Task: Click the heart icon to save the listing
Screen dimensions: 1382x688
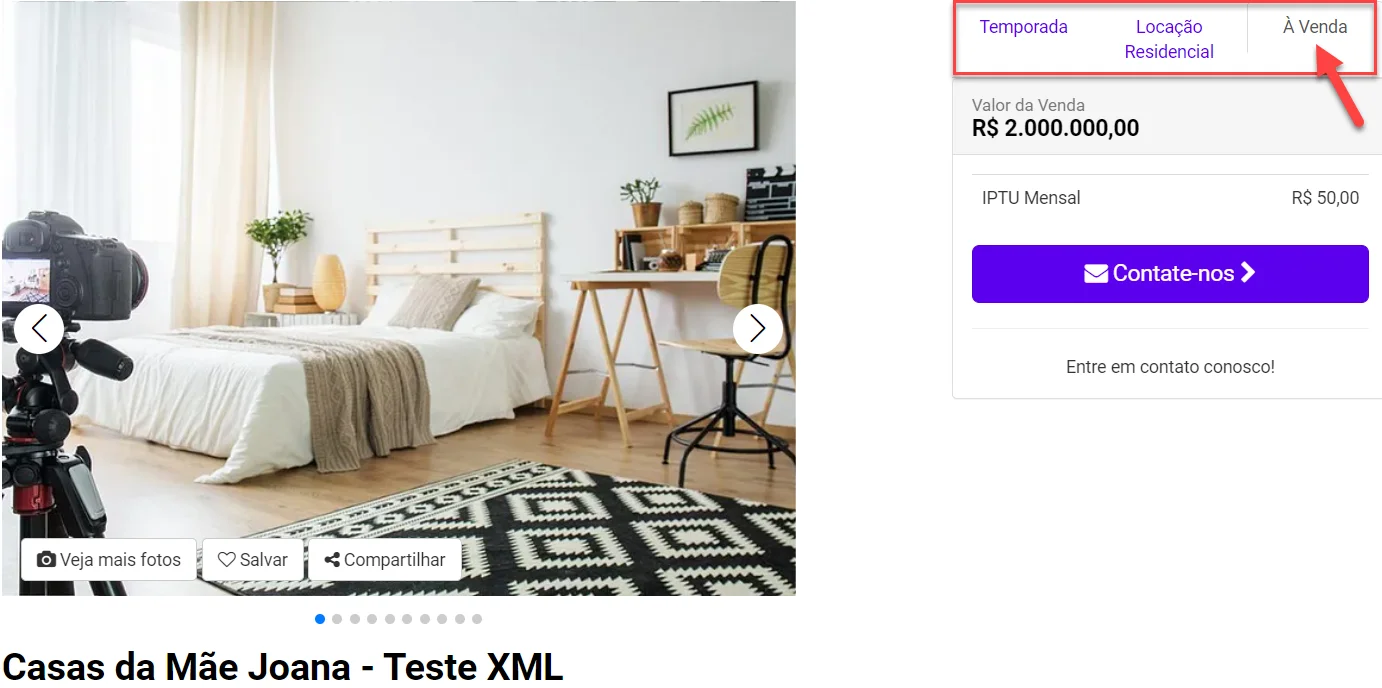Action: 227,560
